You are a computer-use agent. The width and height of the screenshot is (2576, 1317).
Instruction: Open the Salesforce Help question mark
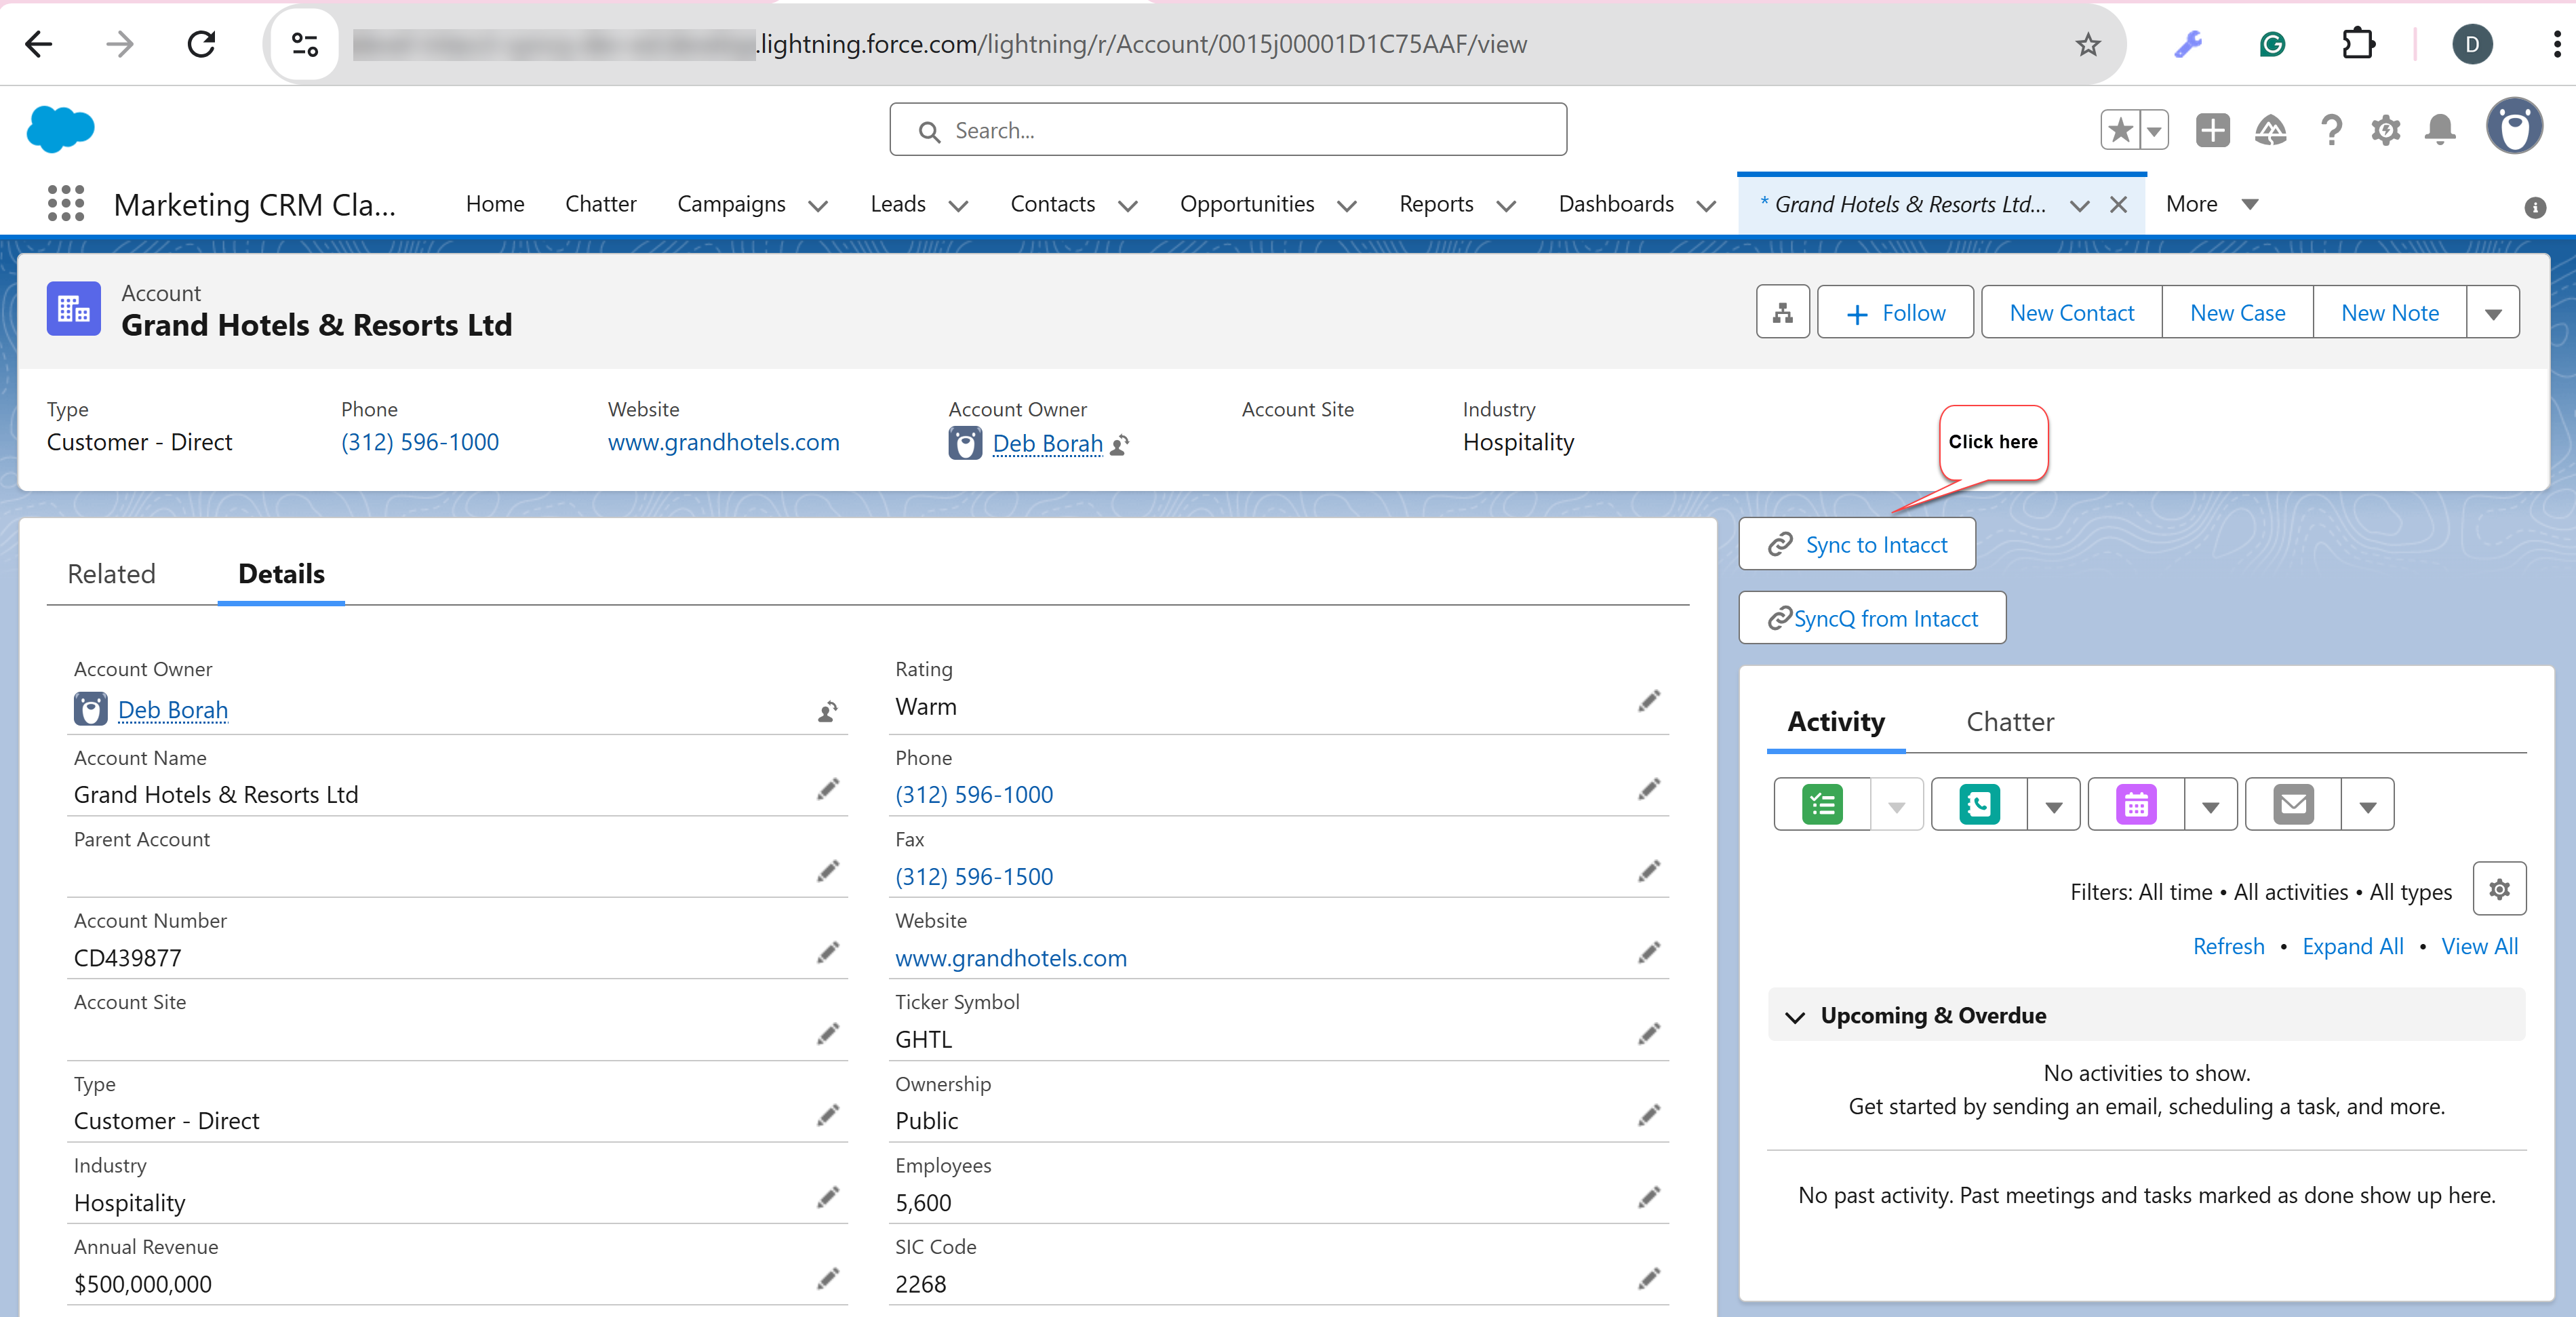click(2331, 130)
